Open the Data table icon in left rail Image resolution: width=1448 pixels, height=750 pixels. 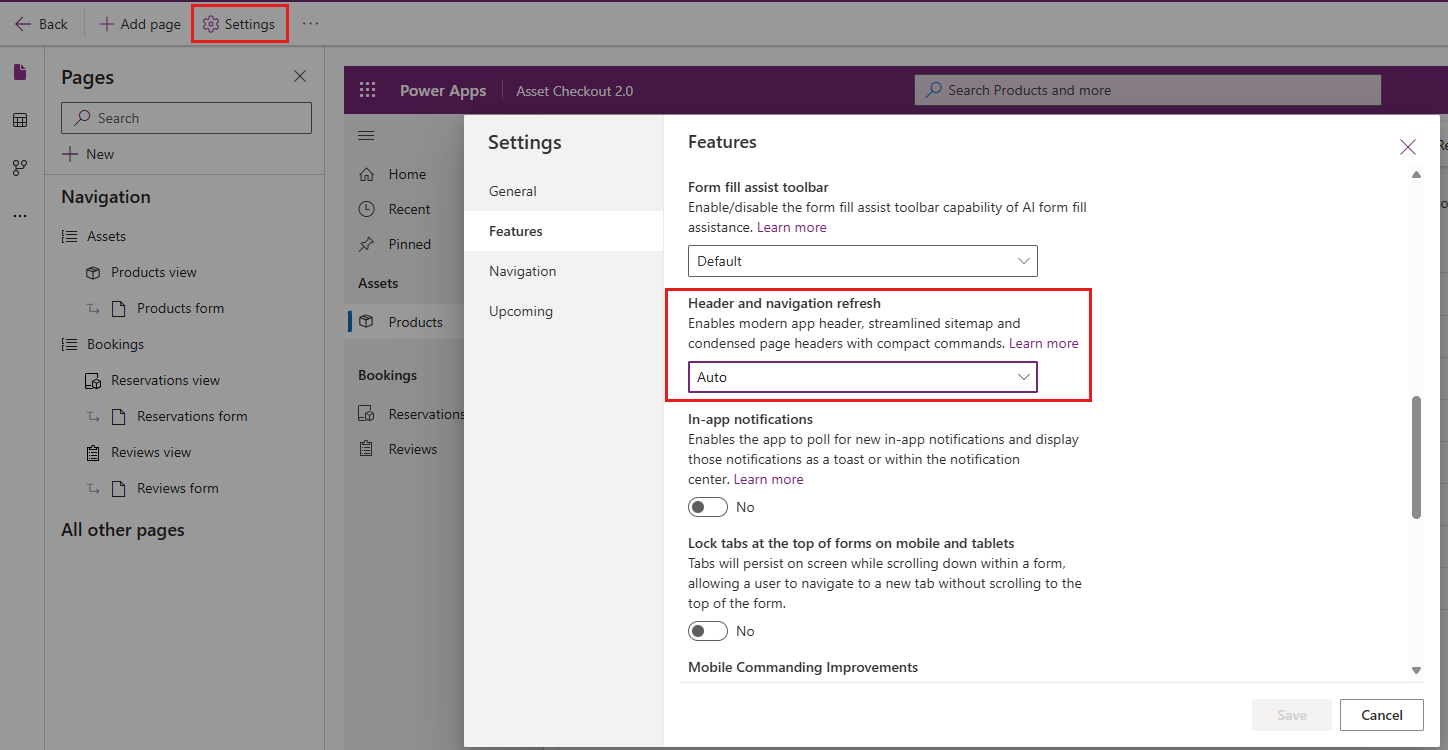pyautogui.click(x=20, y=120)
